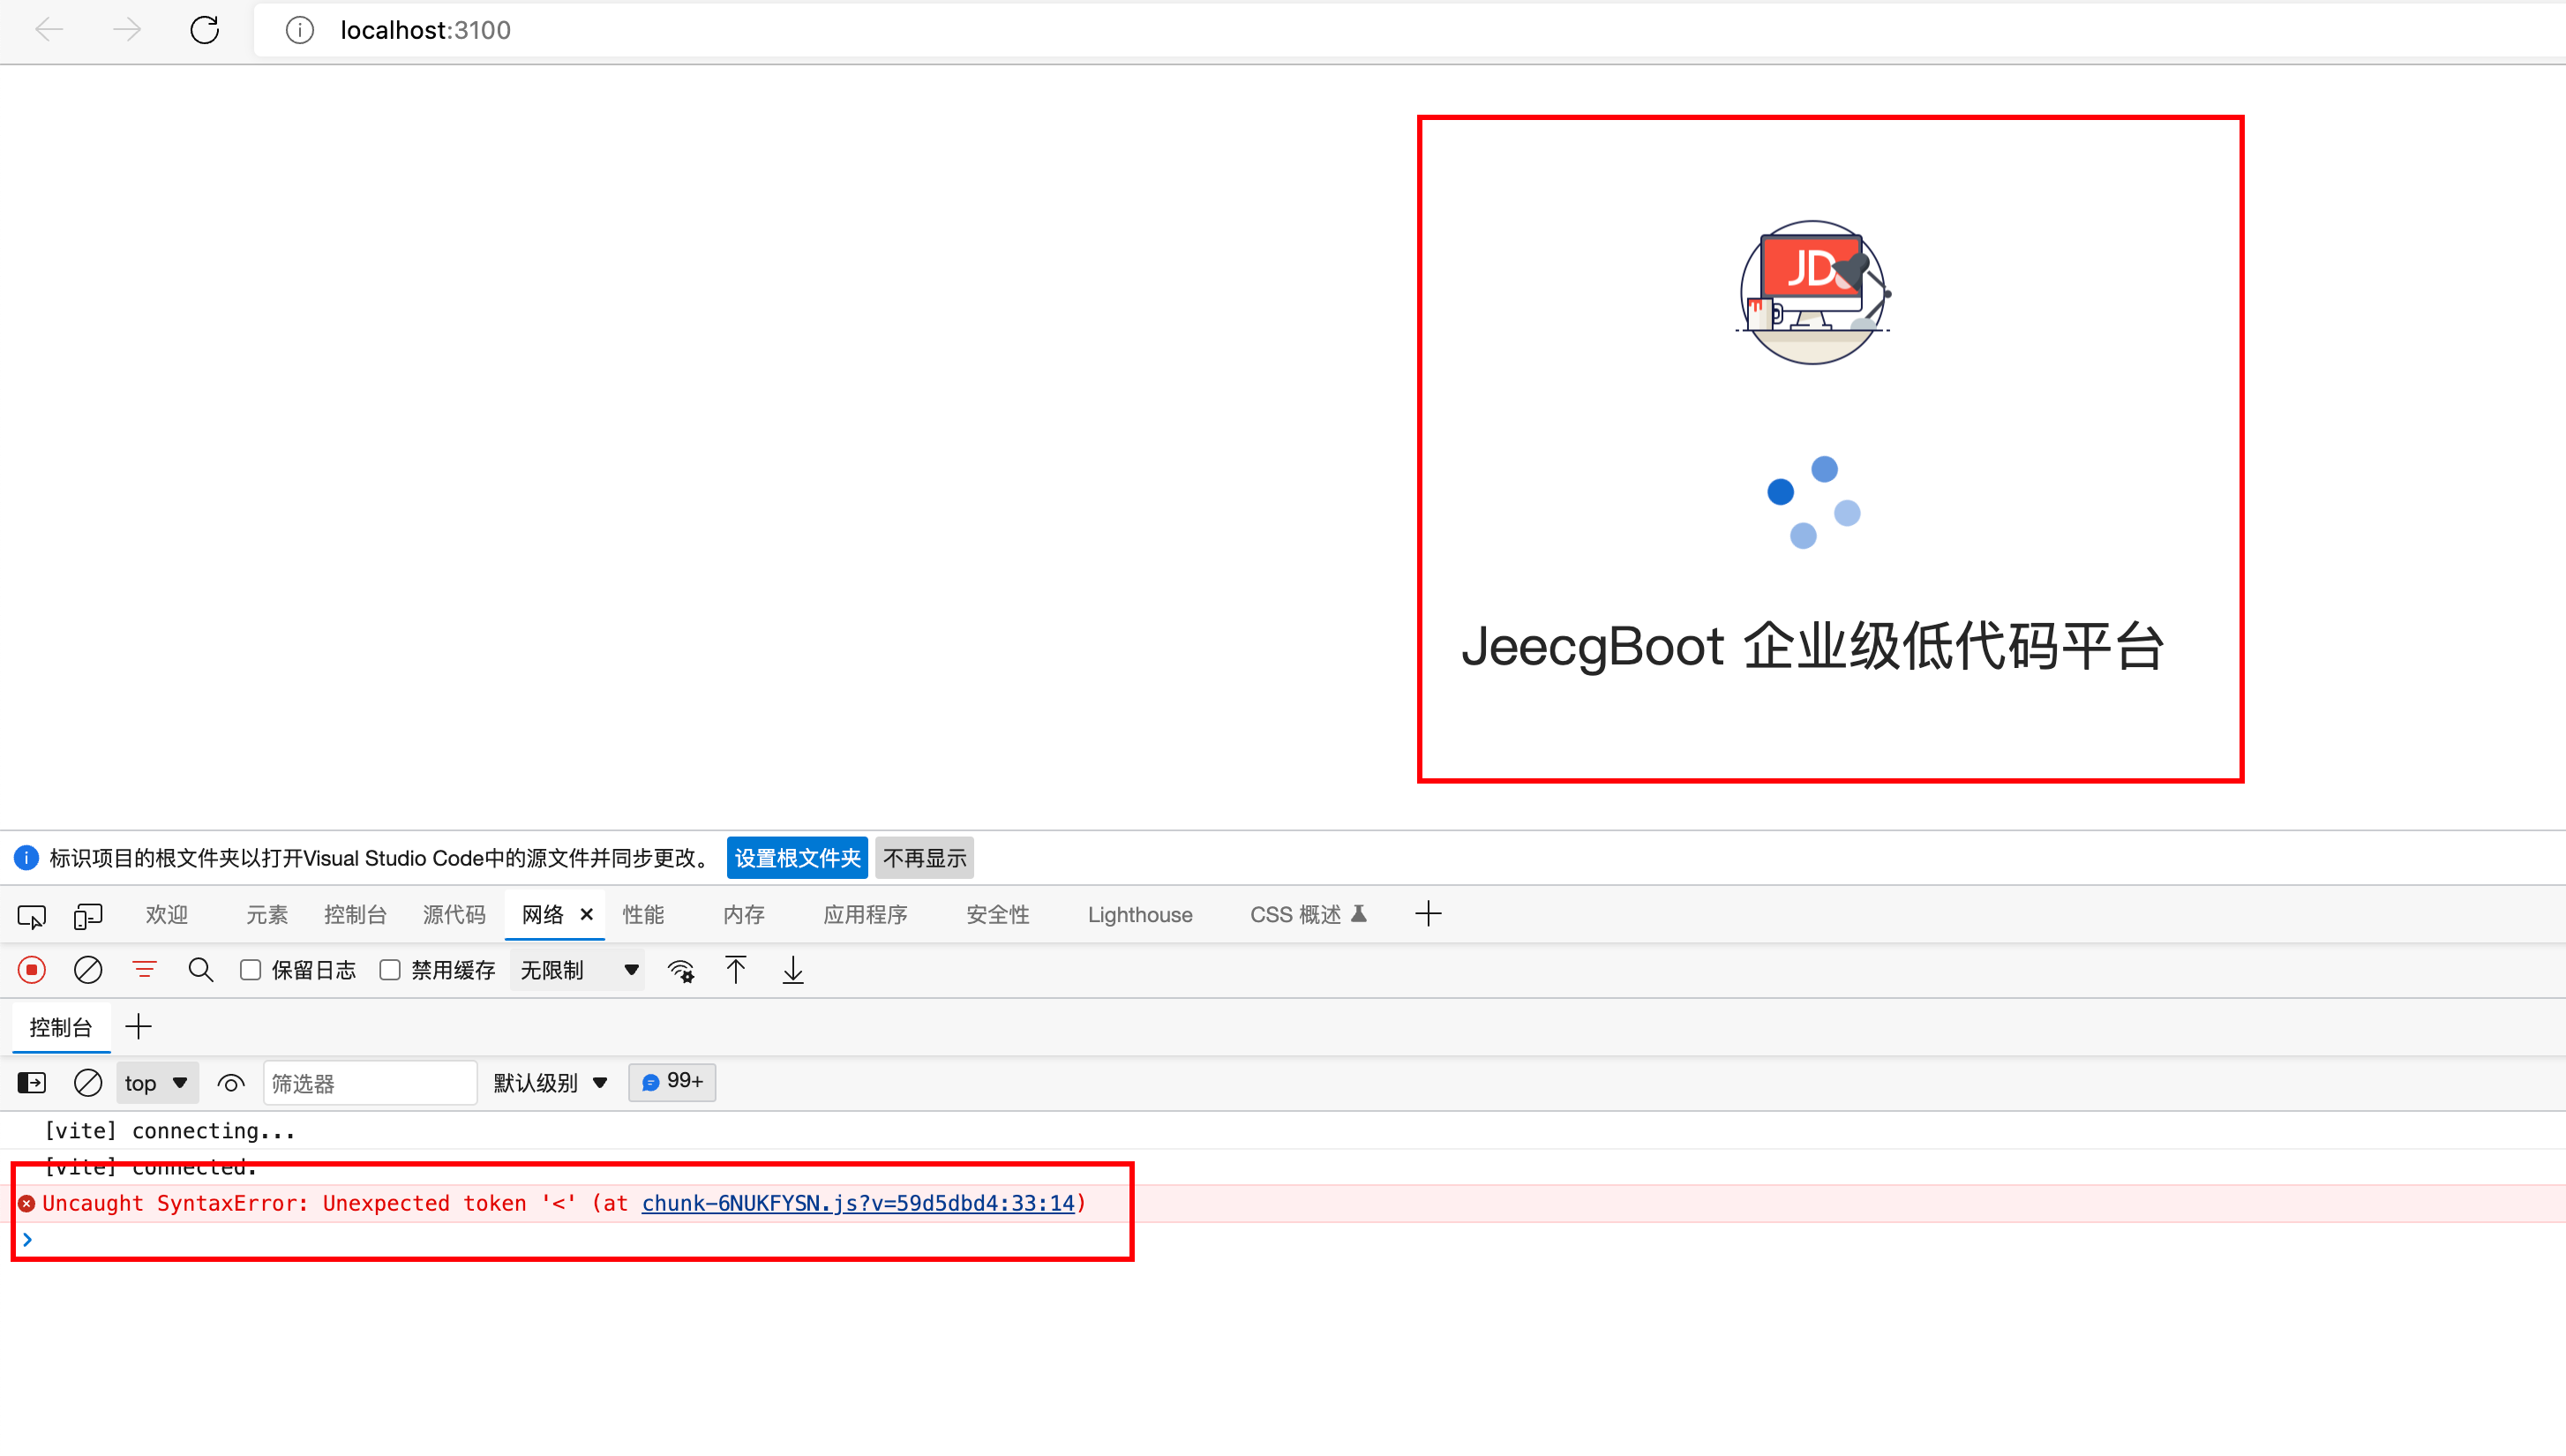
Task: Enable the 禁用缓存 checkbox
Action: [x=390, y=970]
